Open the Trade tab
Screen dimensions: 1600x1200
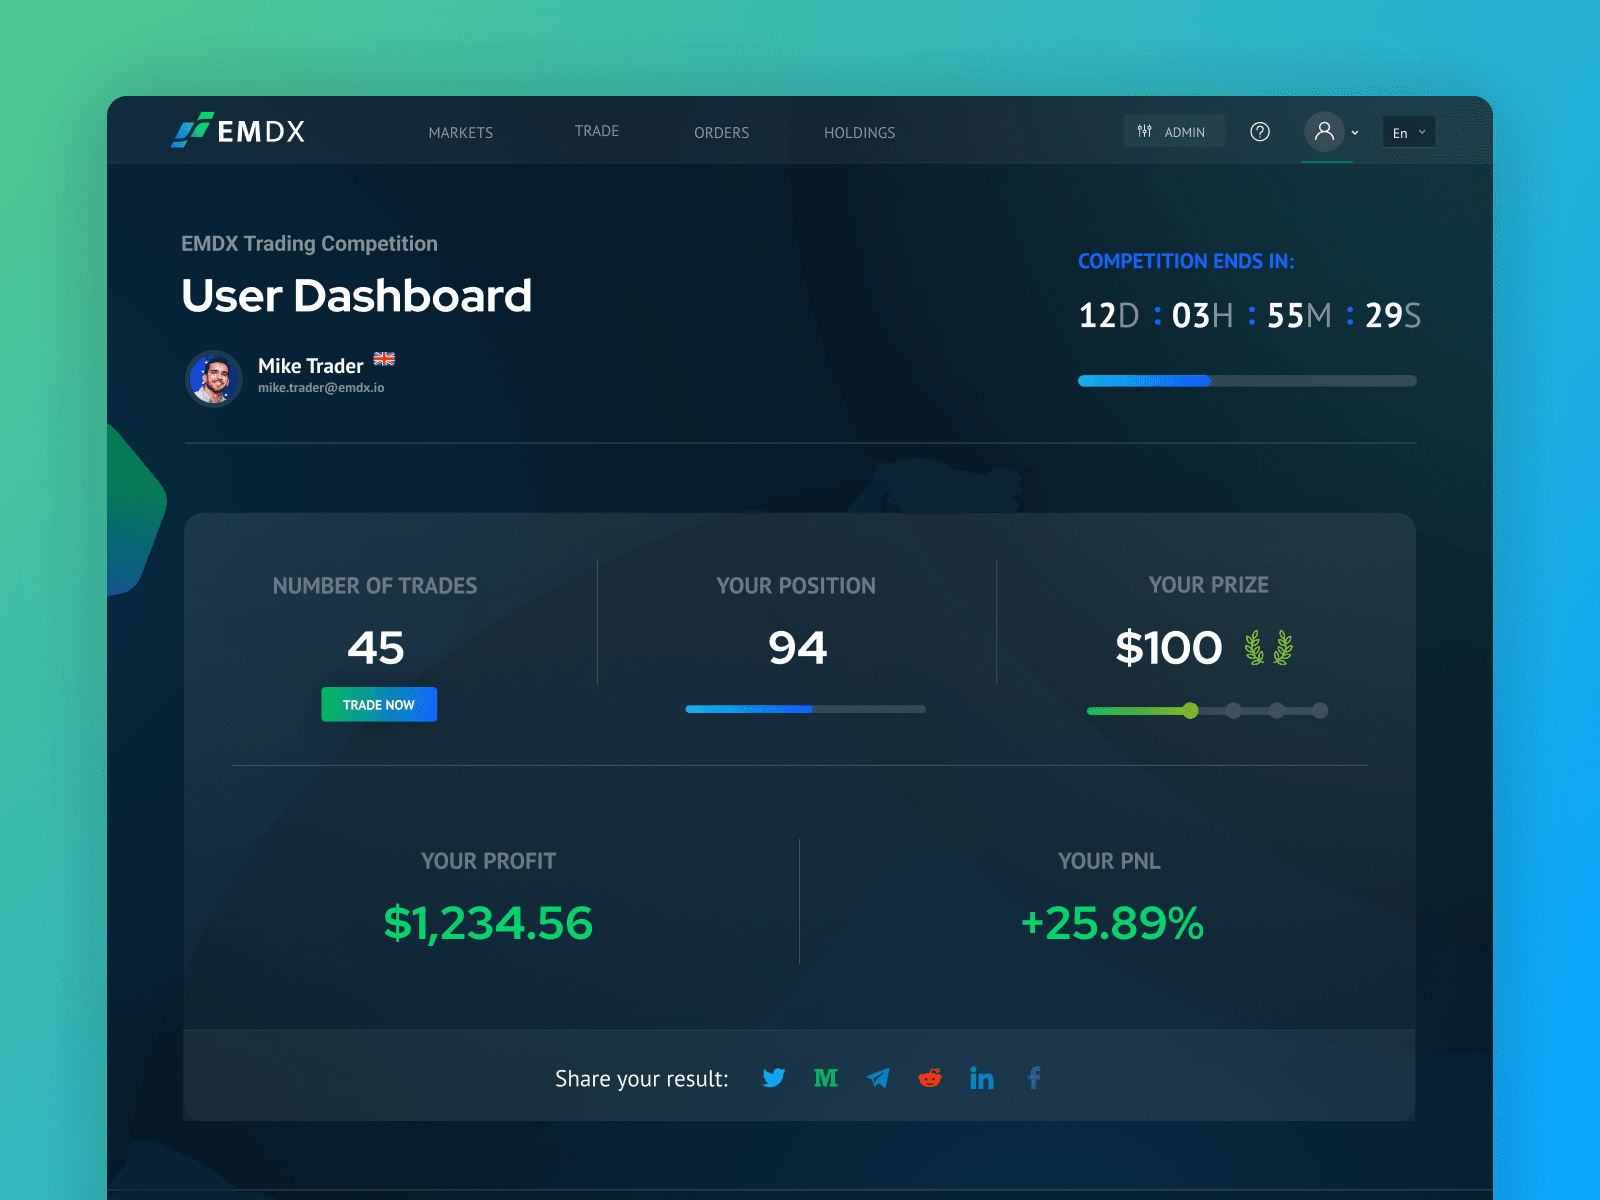pyautogui.click(x=597, y=131)
